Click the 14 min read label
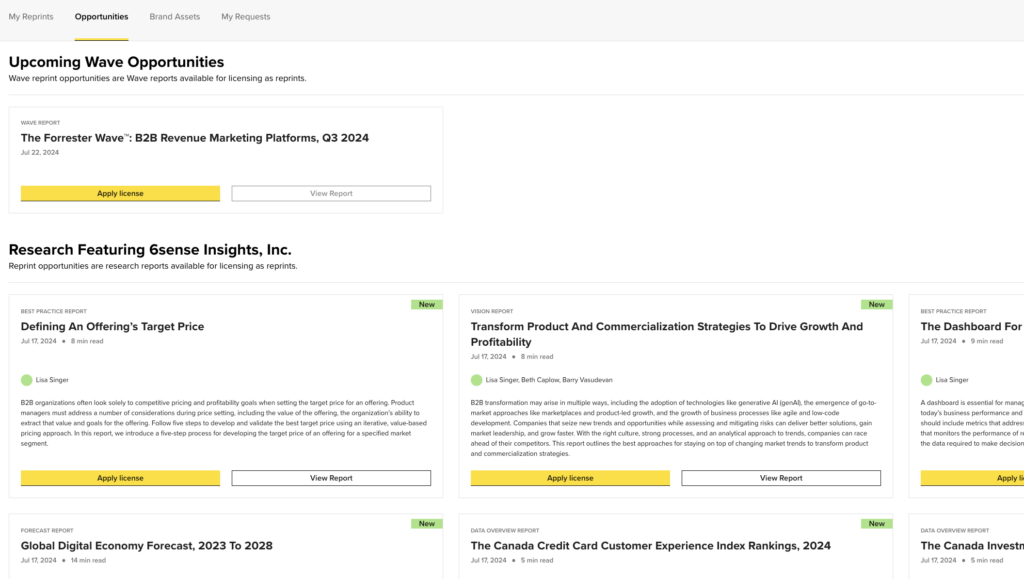The image size is (1024, 579). coord(88,560)
